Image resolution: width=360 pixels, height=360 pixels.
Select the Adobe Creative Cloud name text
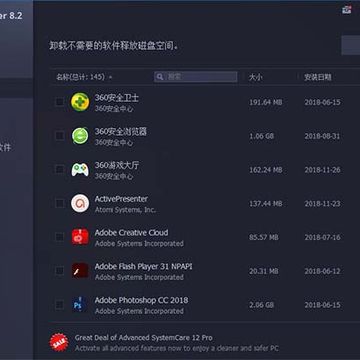click(x=131, y=233)
